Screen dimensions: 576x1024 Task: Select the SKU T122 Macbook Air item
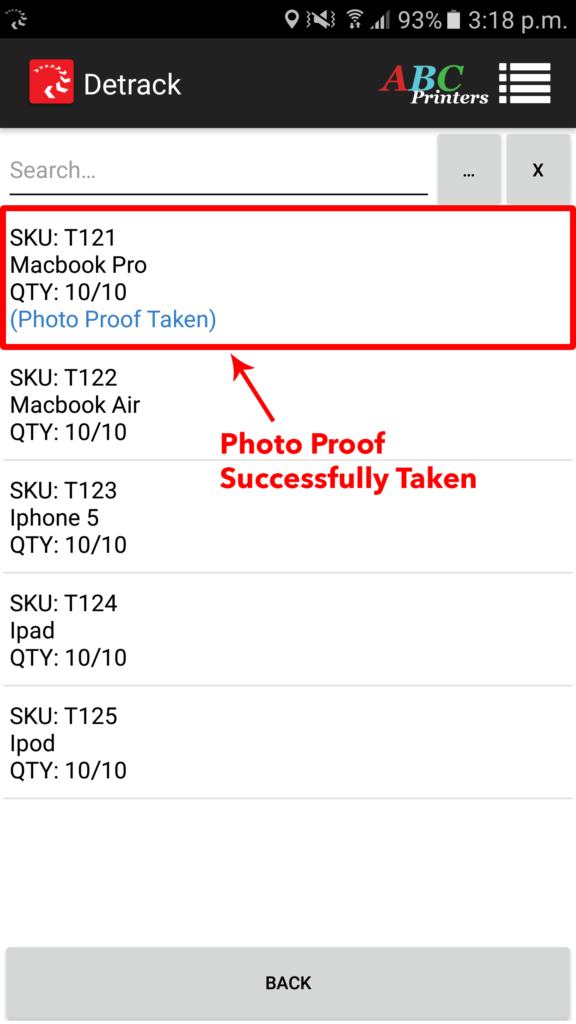coord(288,405)
